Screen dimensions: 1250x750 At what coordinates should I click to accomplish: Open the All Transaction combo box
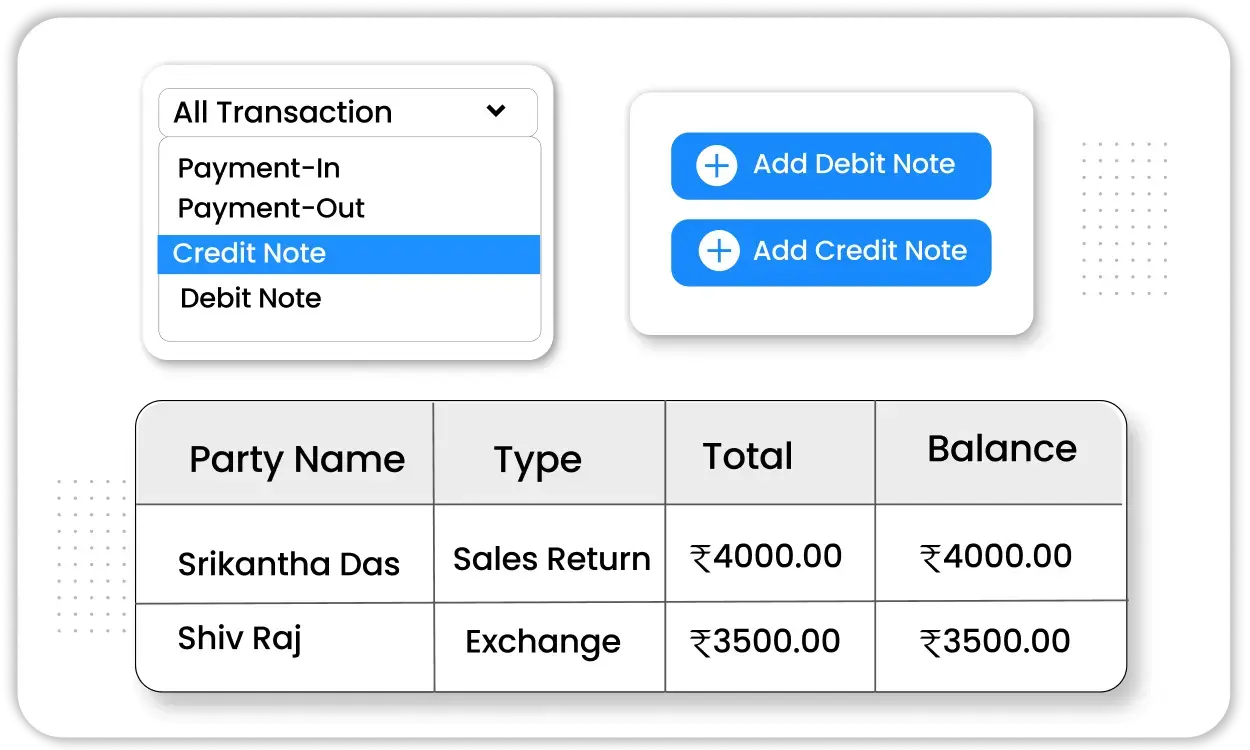(347, 112)
